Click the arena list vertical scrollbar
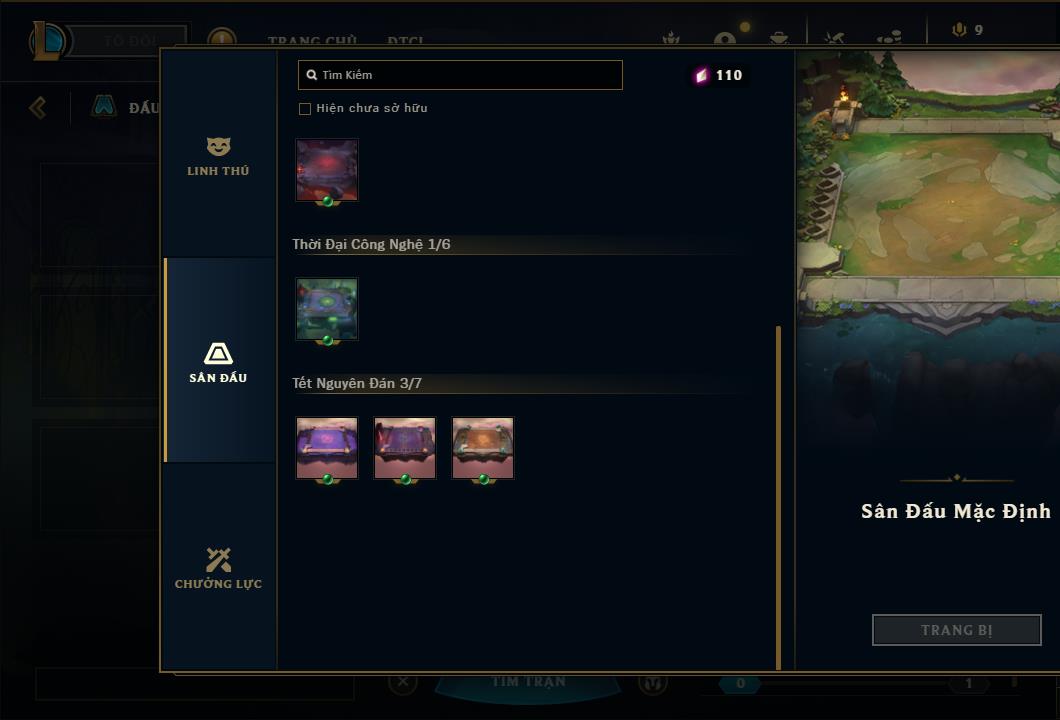1060x720 pixels. [x=778, y=498]
